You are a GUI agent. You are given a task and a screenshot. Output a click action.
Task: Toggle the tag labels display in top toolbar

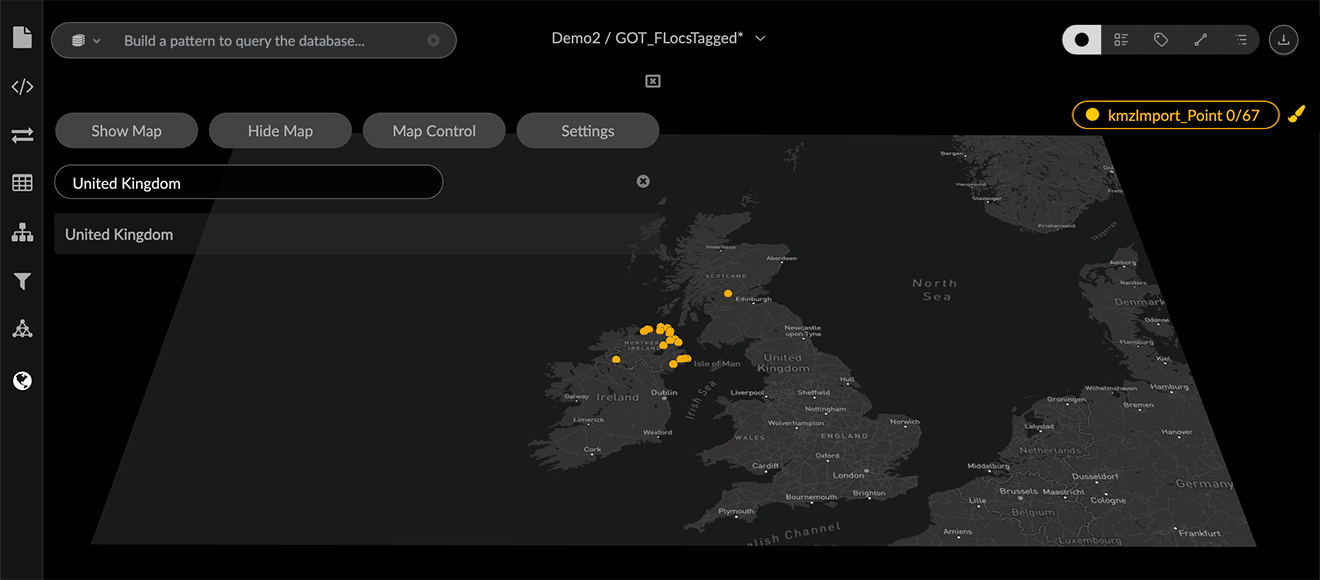pos(1160,39)
